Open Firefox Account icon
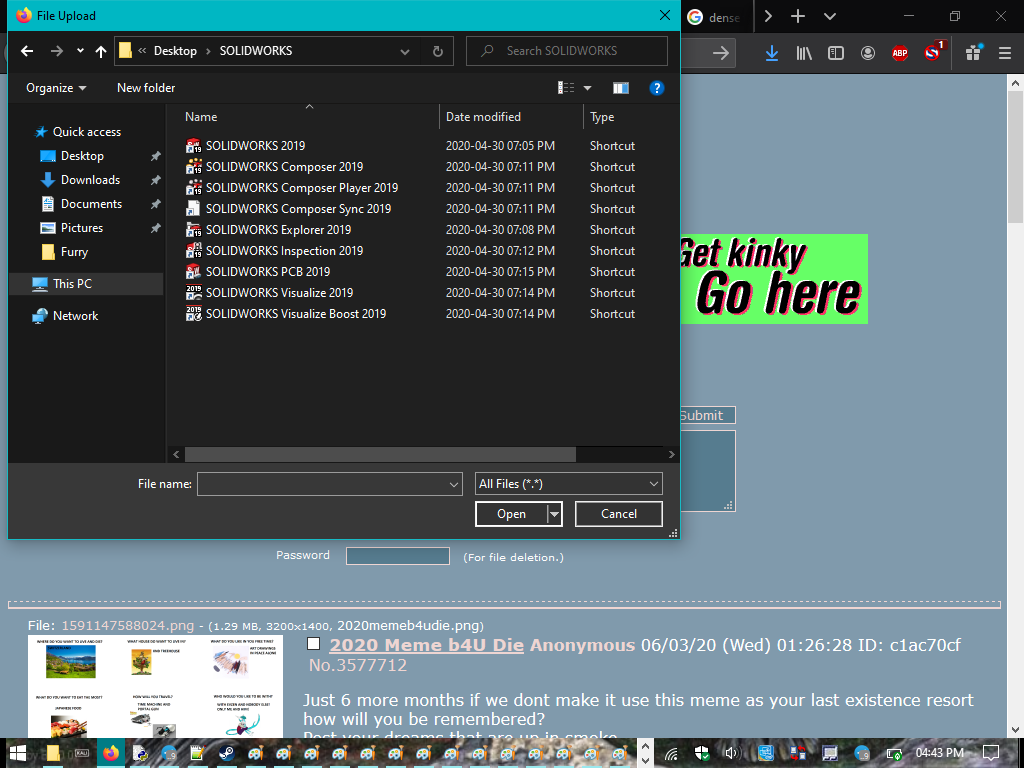1024x768 pixels. tap(867, 54)
